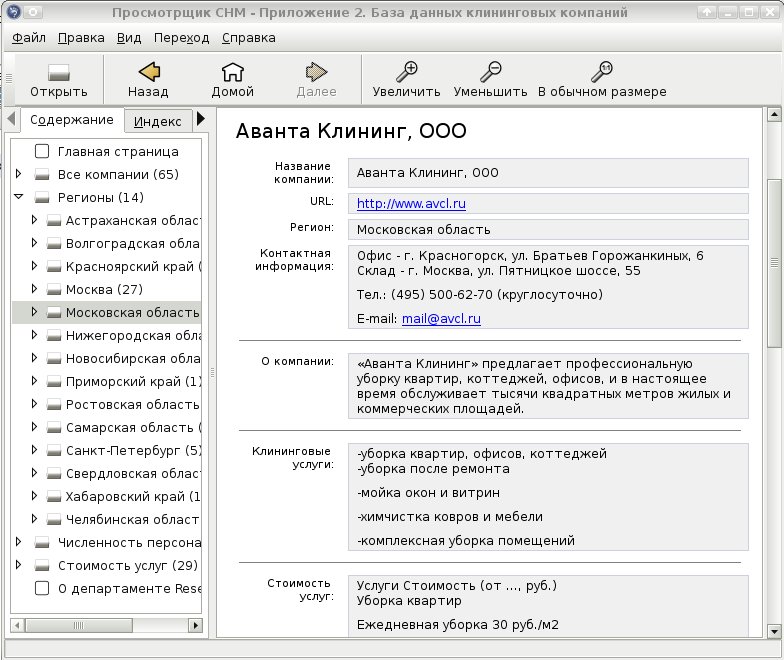Select Самарская область tree item

pyautogui.click(x=133, y=428)
